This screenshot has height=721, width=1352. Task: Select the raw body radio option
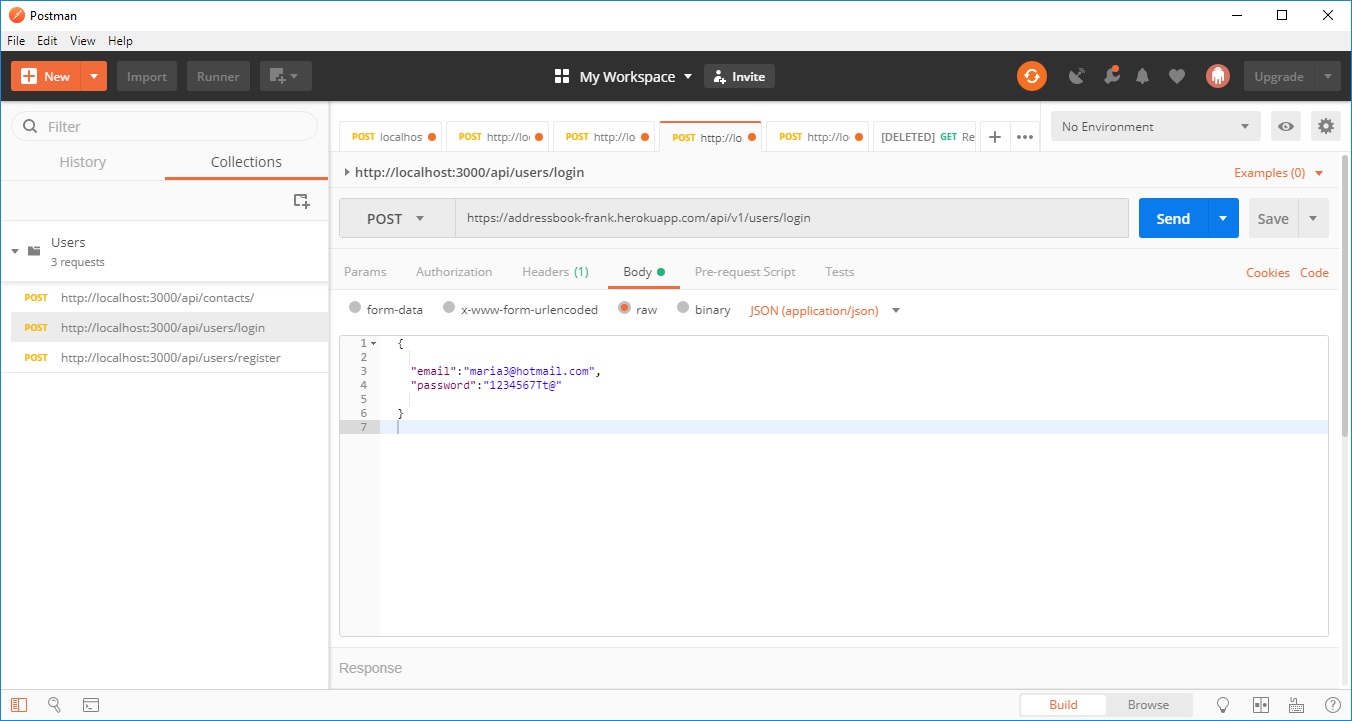coord(624,308)
